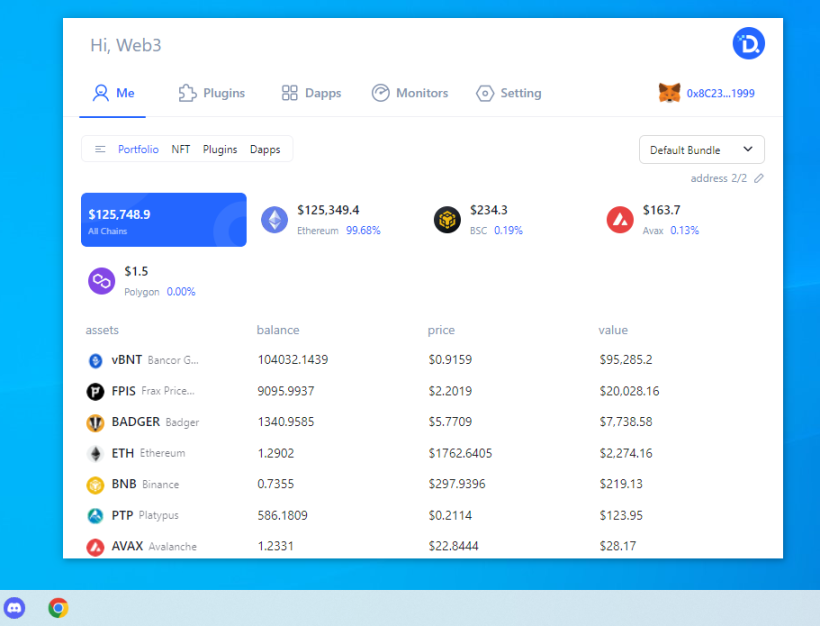Click the AVAX token icon in assets
The height and width of the screenshot is (626, 820).
(x=95, y=547)
